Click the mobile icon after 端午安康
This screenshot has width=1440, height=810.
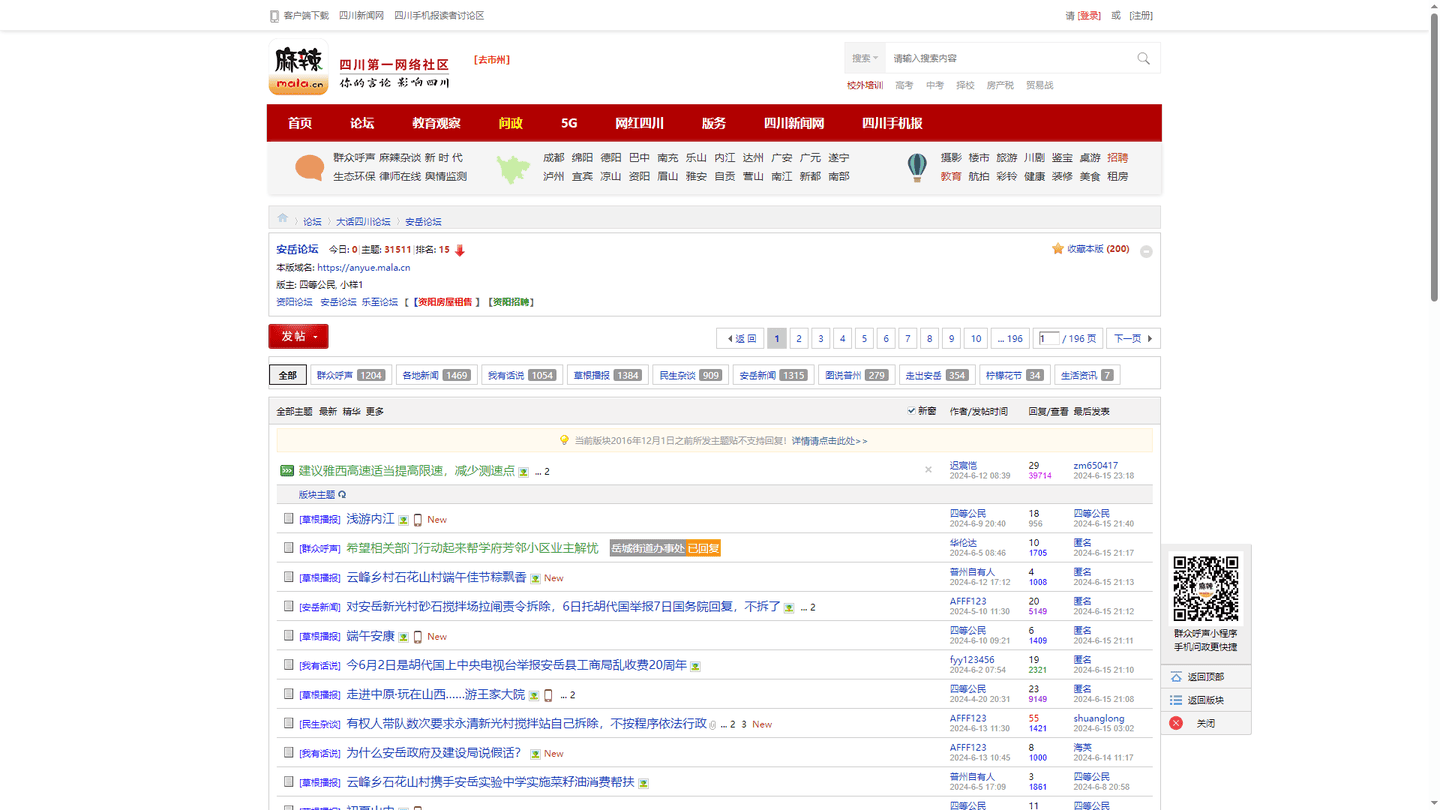point(418,637)
